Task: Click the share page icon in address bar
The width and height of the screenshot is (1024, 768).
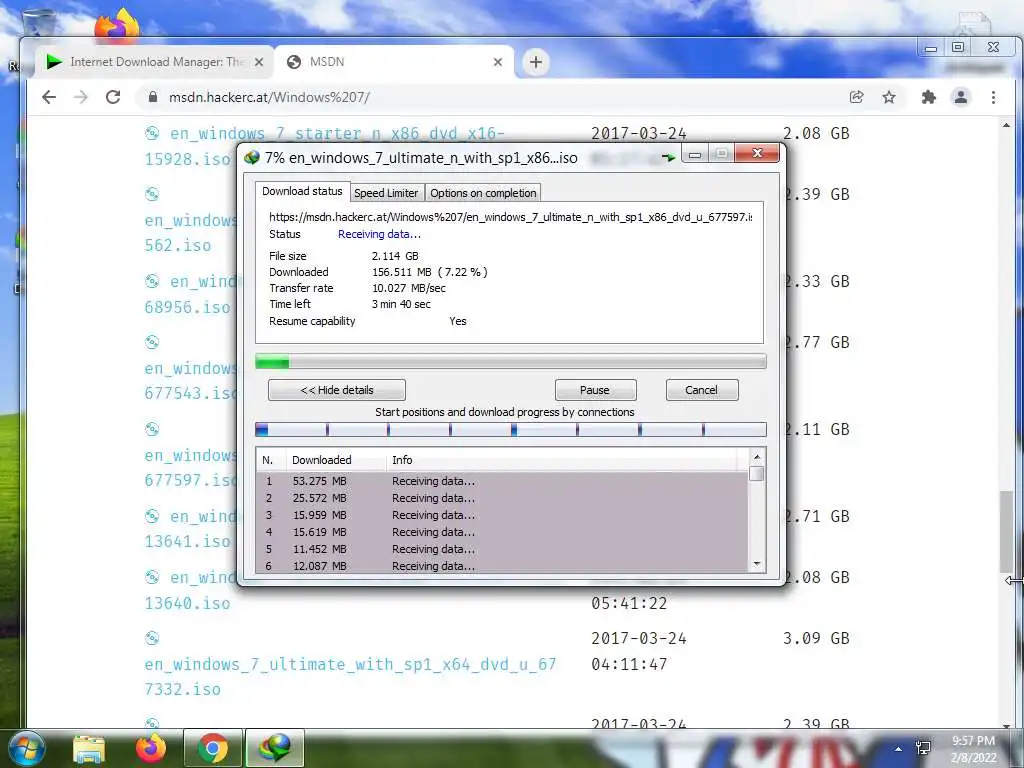Action: coord(856,97)
